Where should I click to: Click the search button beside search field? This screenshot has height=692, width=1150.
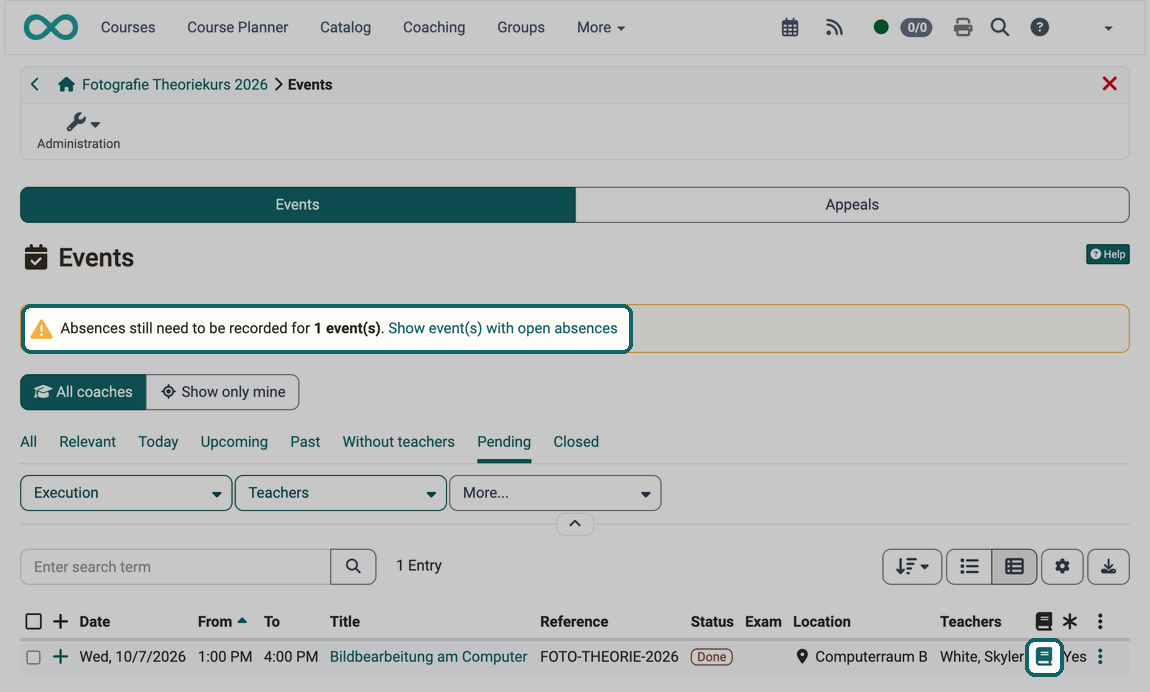353,567
